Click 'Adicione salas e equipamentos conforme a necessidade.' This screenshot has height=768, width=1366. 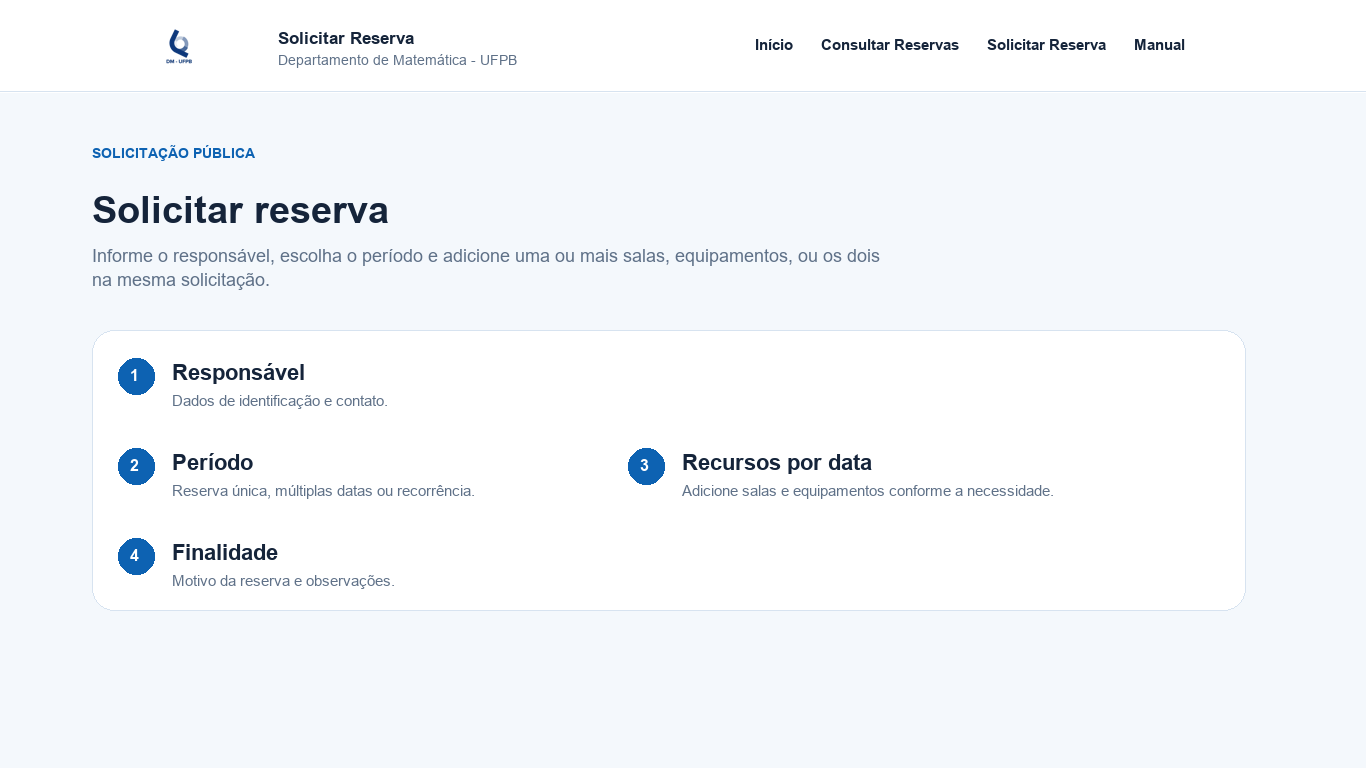[x=868, y=491]
